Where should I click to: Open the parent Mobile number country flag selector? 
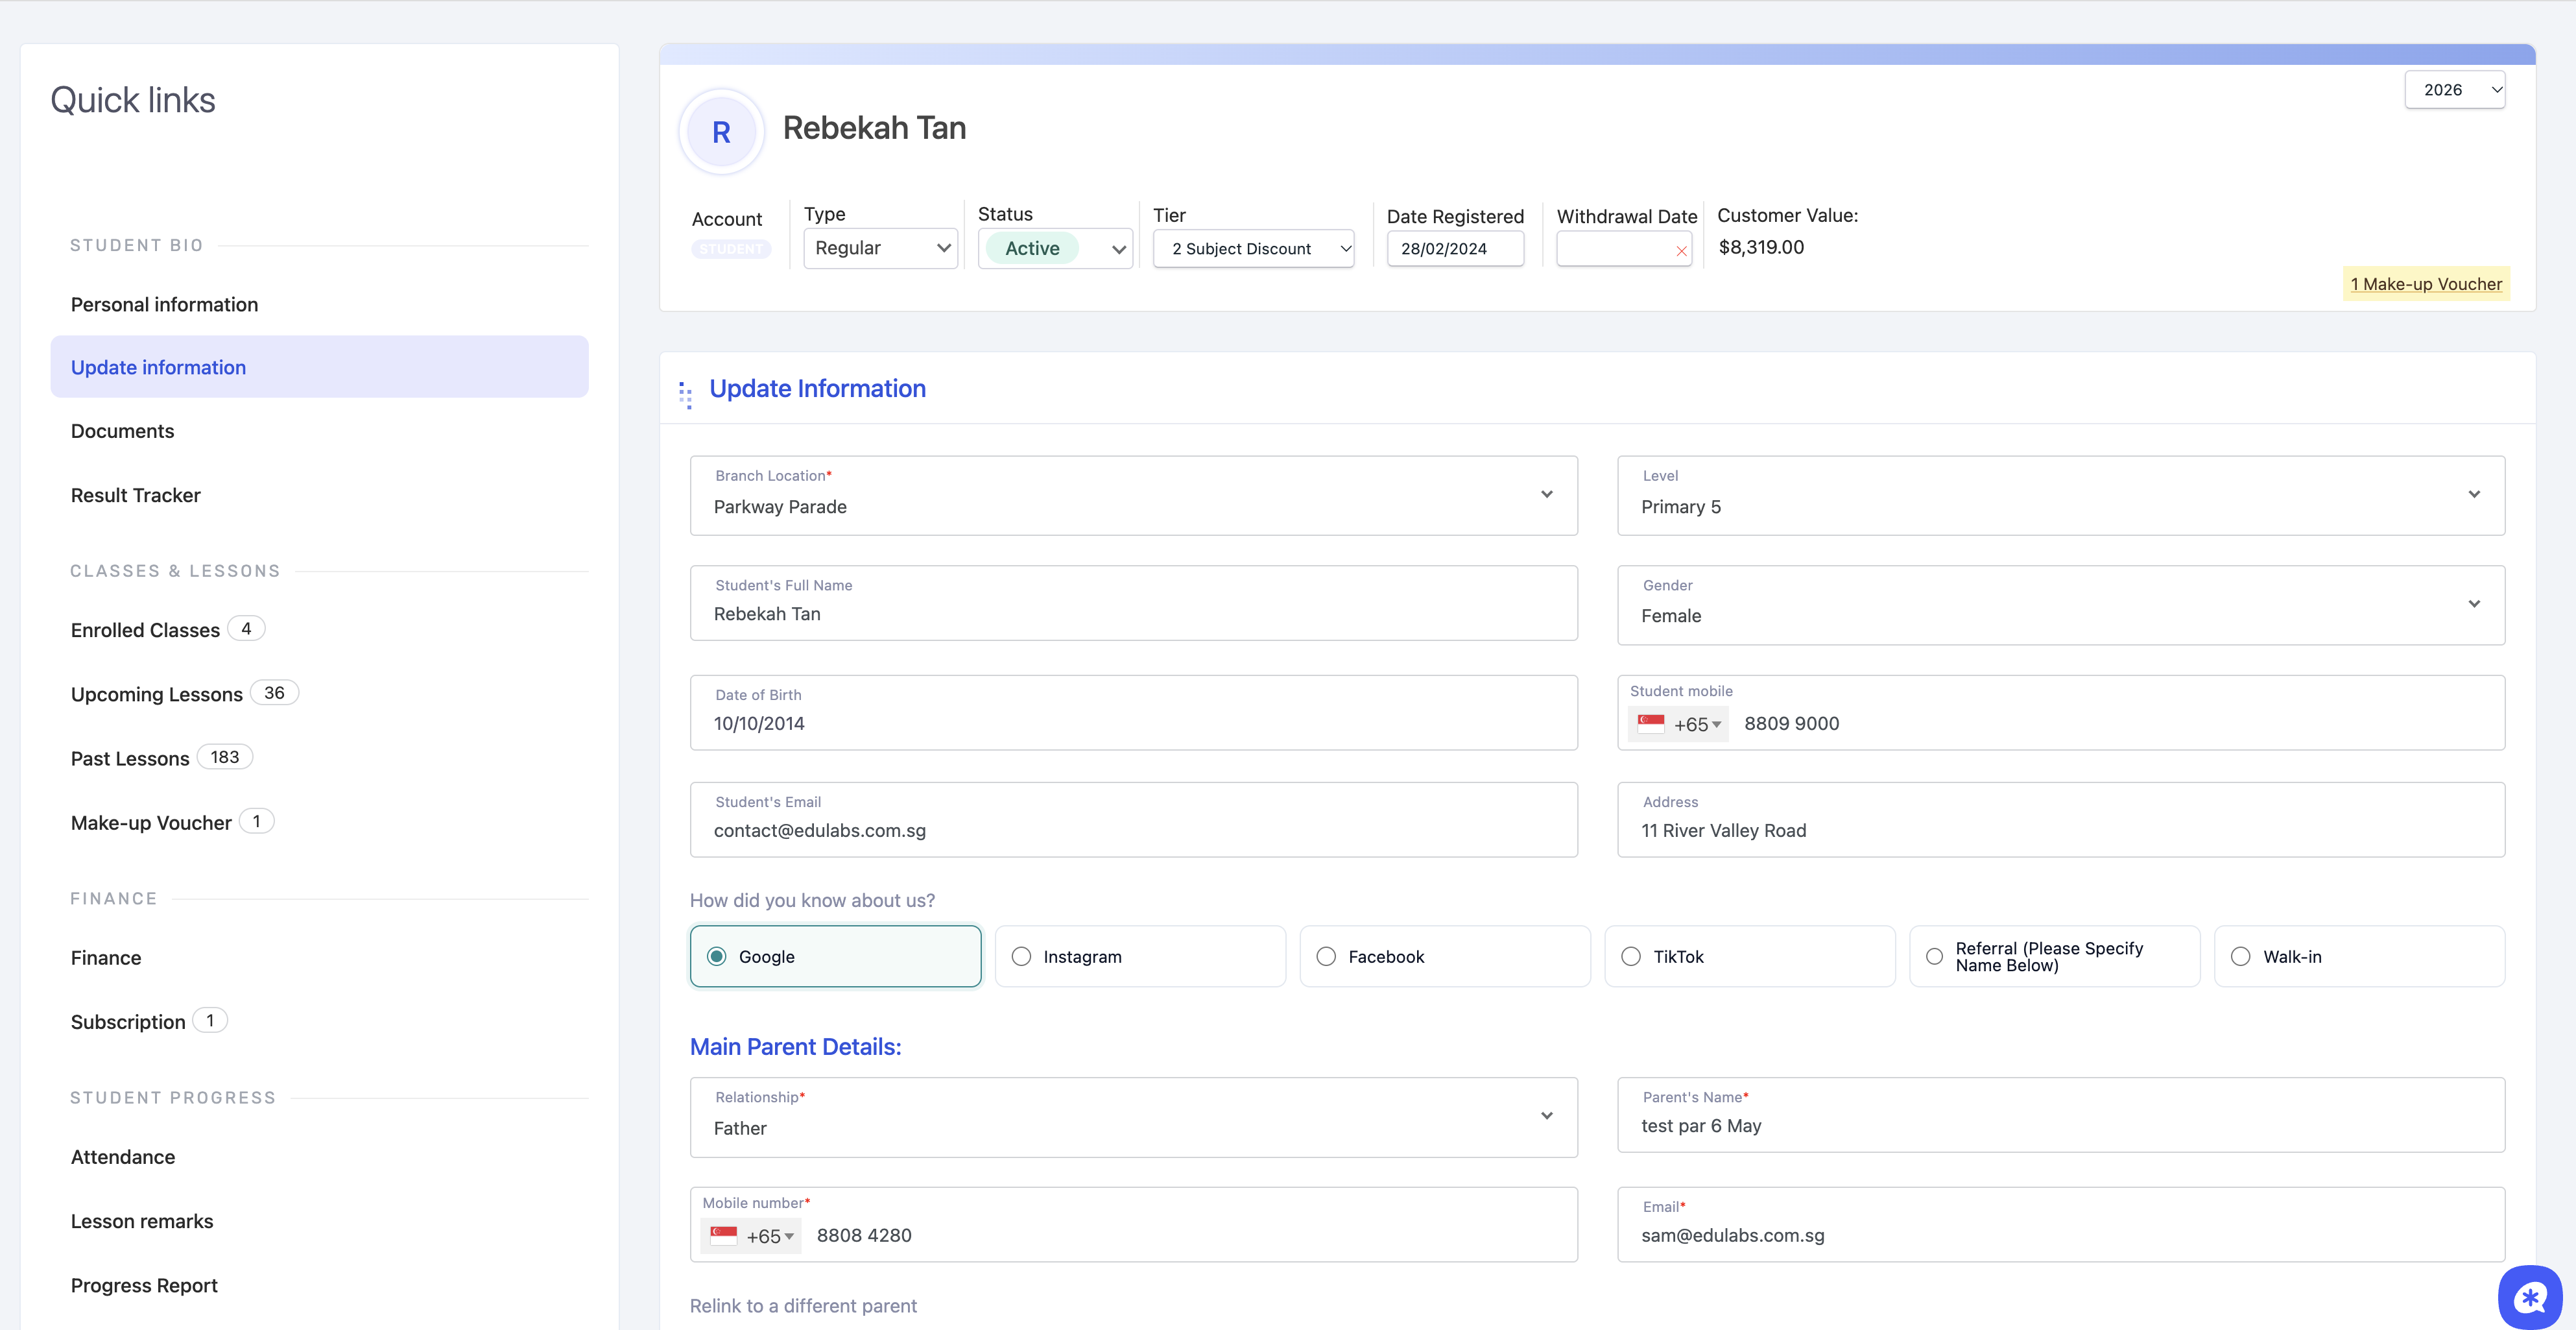(751, 1236)
